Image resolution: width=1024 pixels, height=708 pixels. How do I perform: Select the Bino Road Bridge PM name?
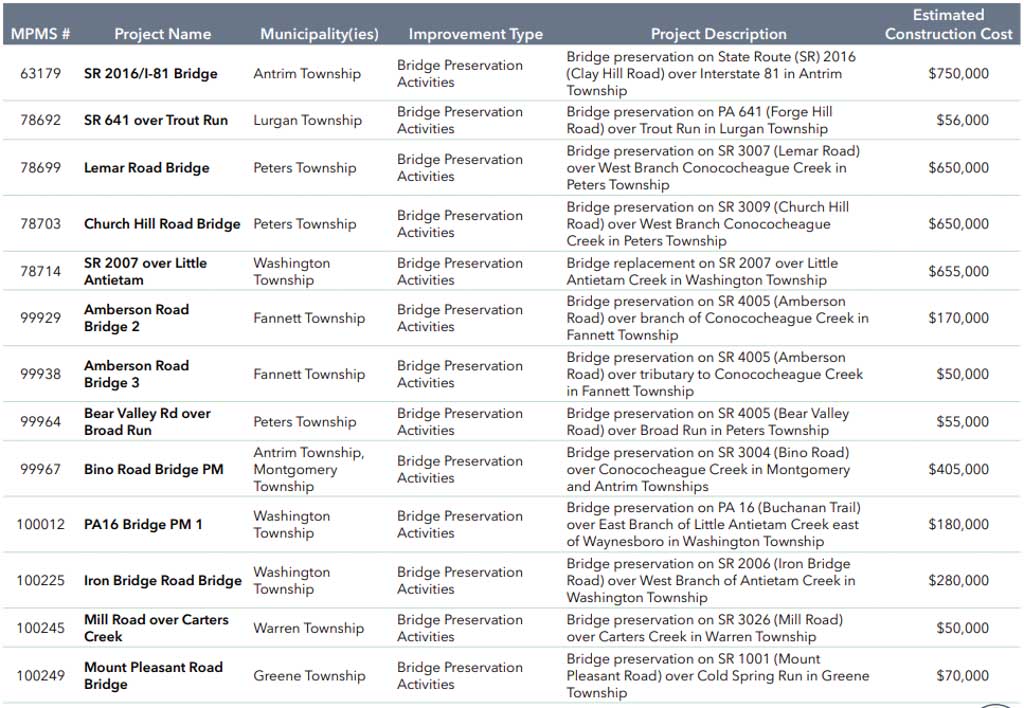click(x=153, y=469)
